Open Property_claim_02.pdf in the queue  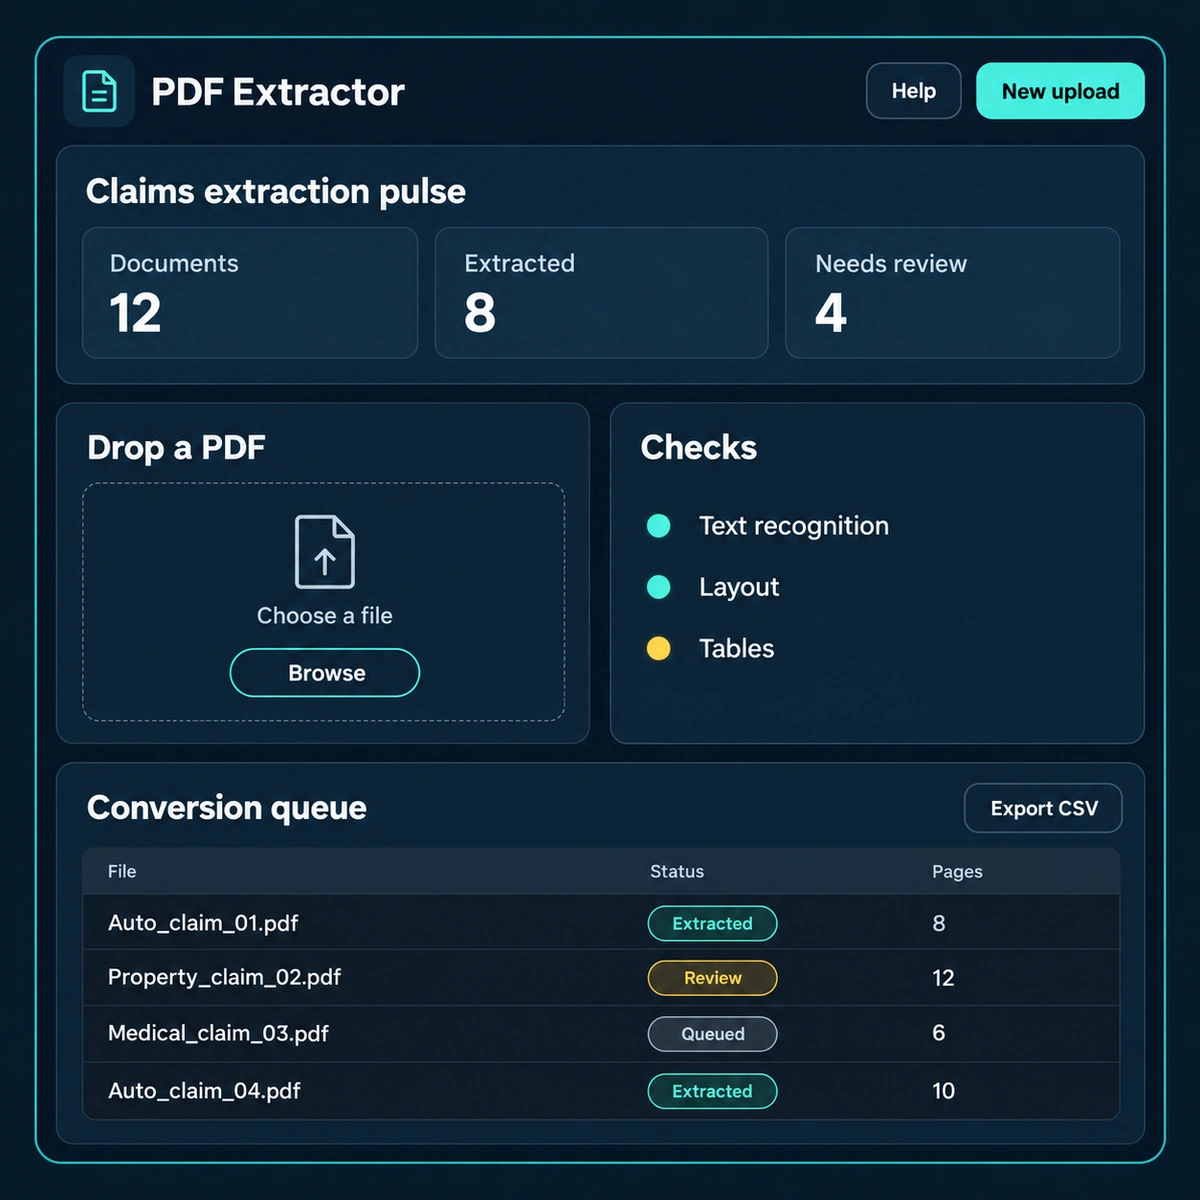pyautogui.click(x=224, y=977)
